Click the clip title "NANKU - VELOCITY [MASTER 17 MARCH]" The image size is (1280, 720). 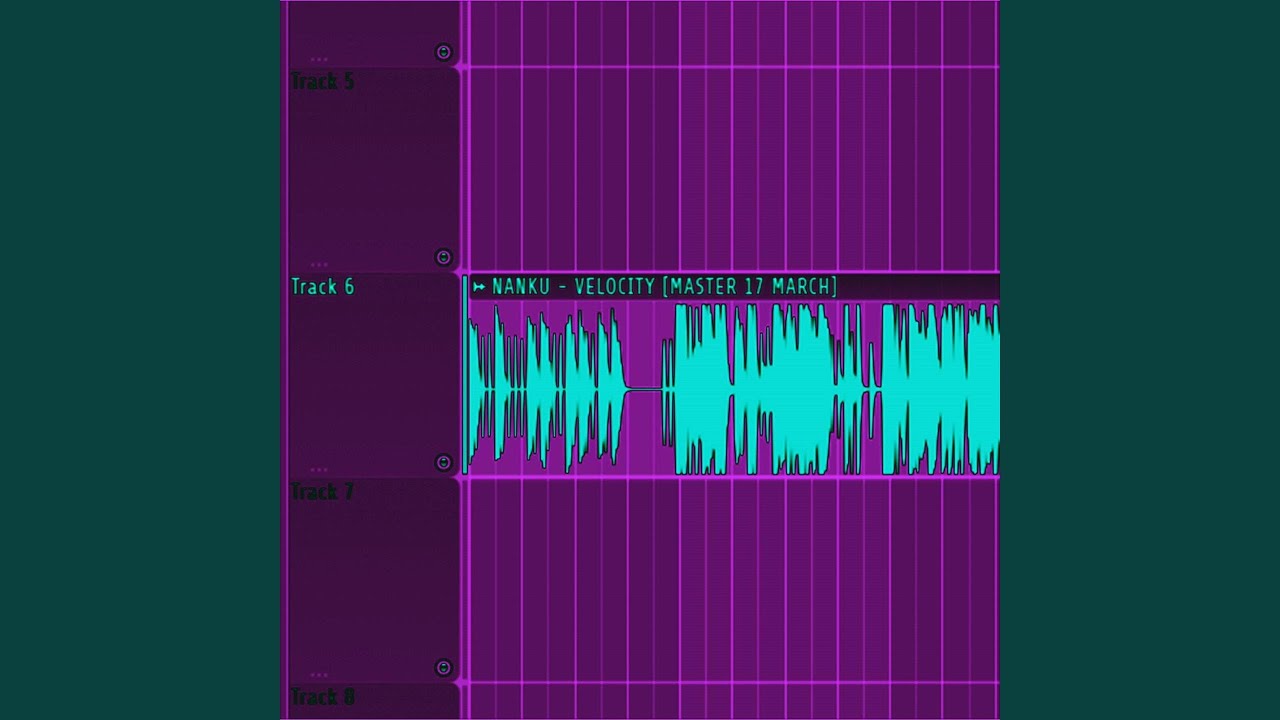665,287
